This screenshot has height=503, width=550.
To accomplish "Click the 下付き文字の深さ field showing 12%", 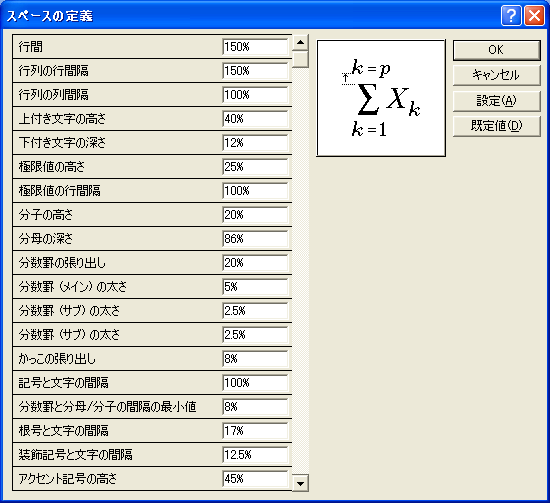I will pos(255,143).
